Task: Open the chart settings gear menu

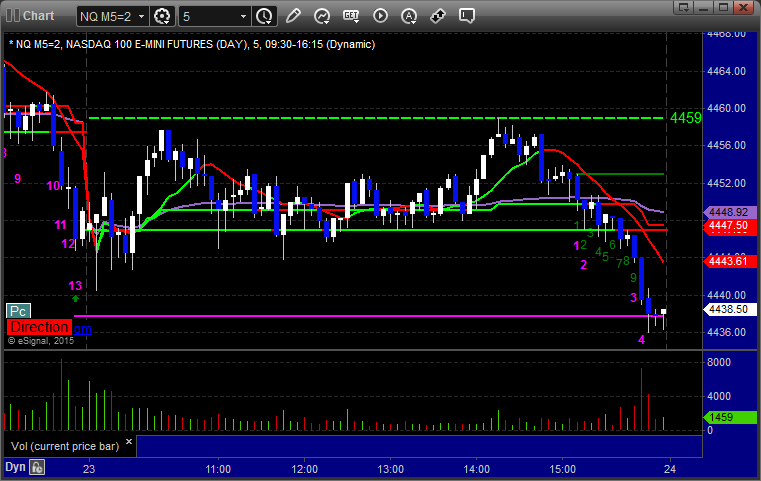Action: [162, 17]
